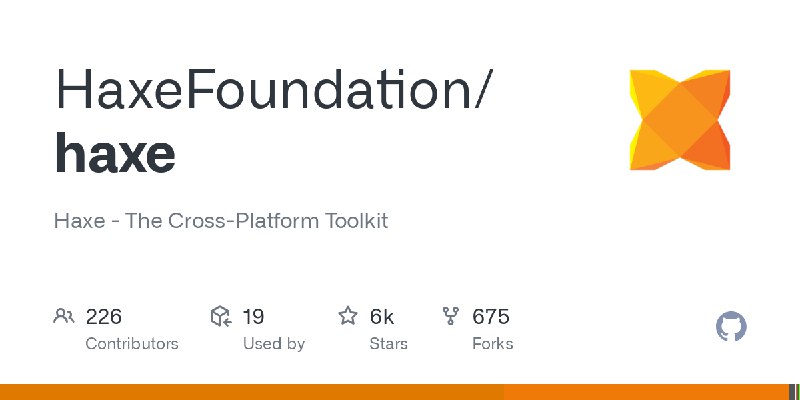Viewport: 800px width, 400px height.
Task: Click the GitHub Octocat logo
Action: tap(731, 326)
